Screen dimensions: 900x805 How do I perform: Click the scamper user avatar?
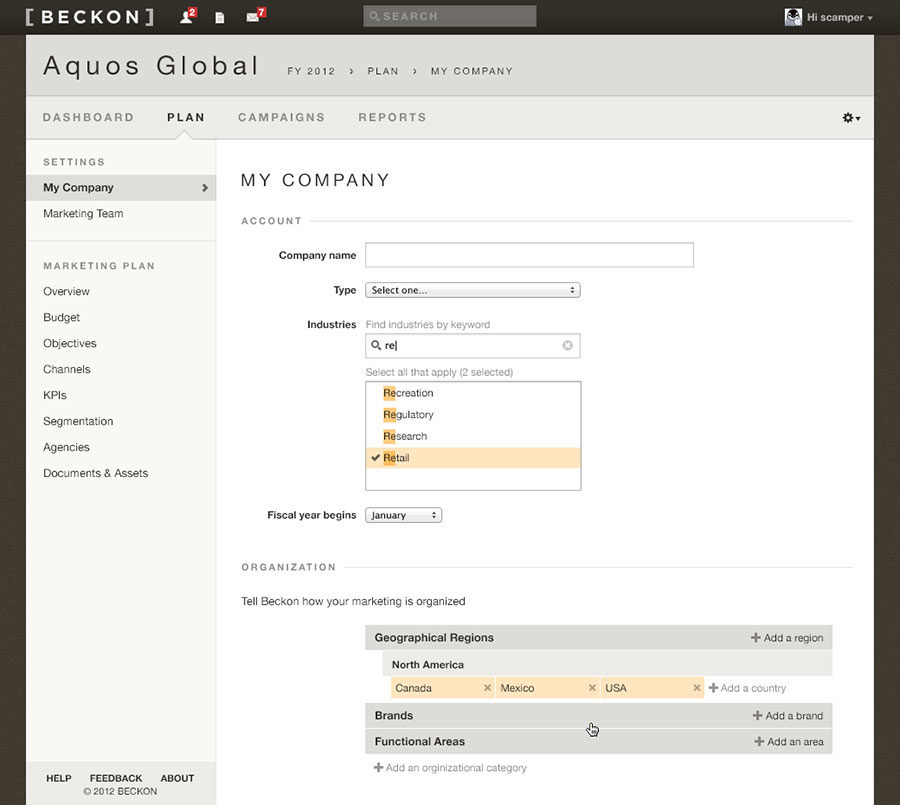[x=793, y=17]
